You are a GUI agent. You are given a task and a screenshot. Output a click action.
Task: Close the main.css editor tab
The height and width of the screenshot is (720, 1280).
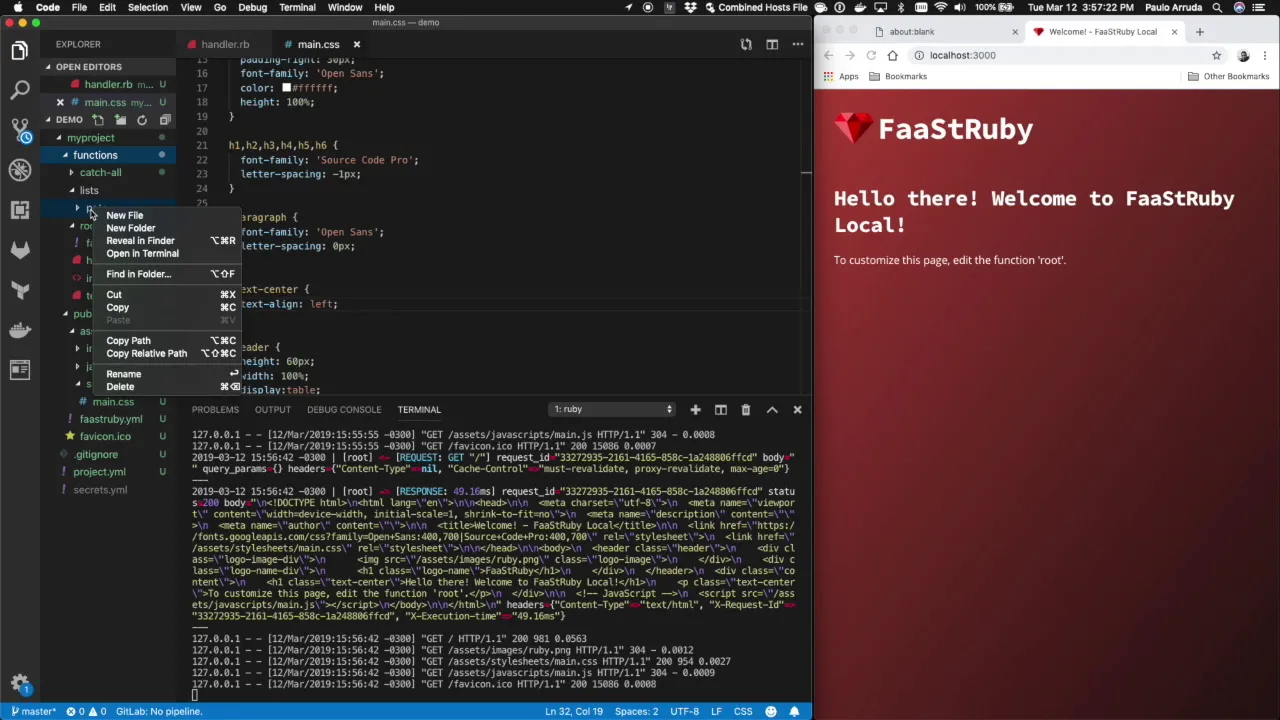356,44
